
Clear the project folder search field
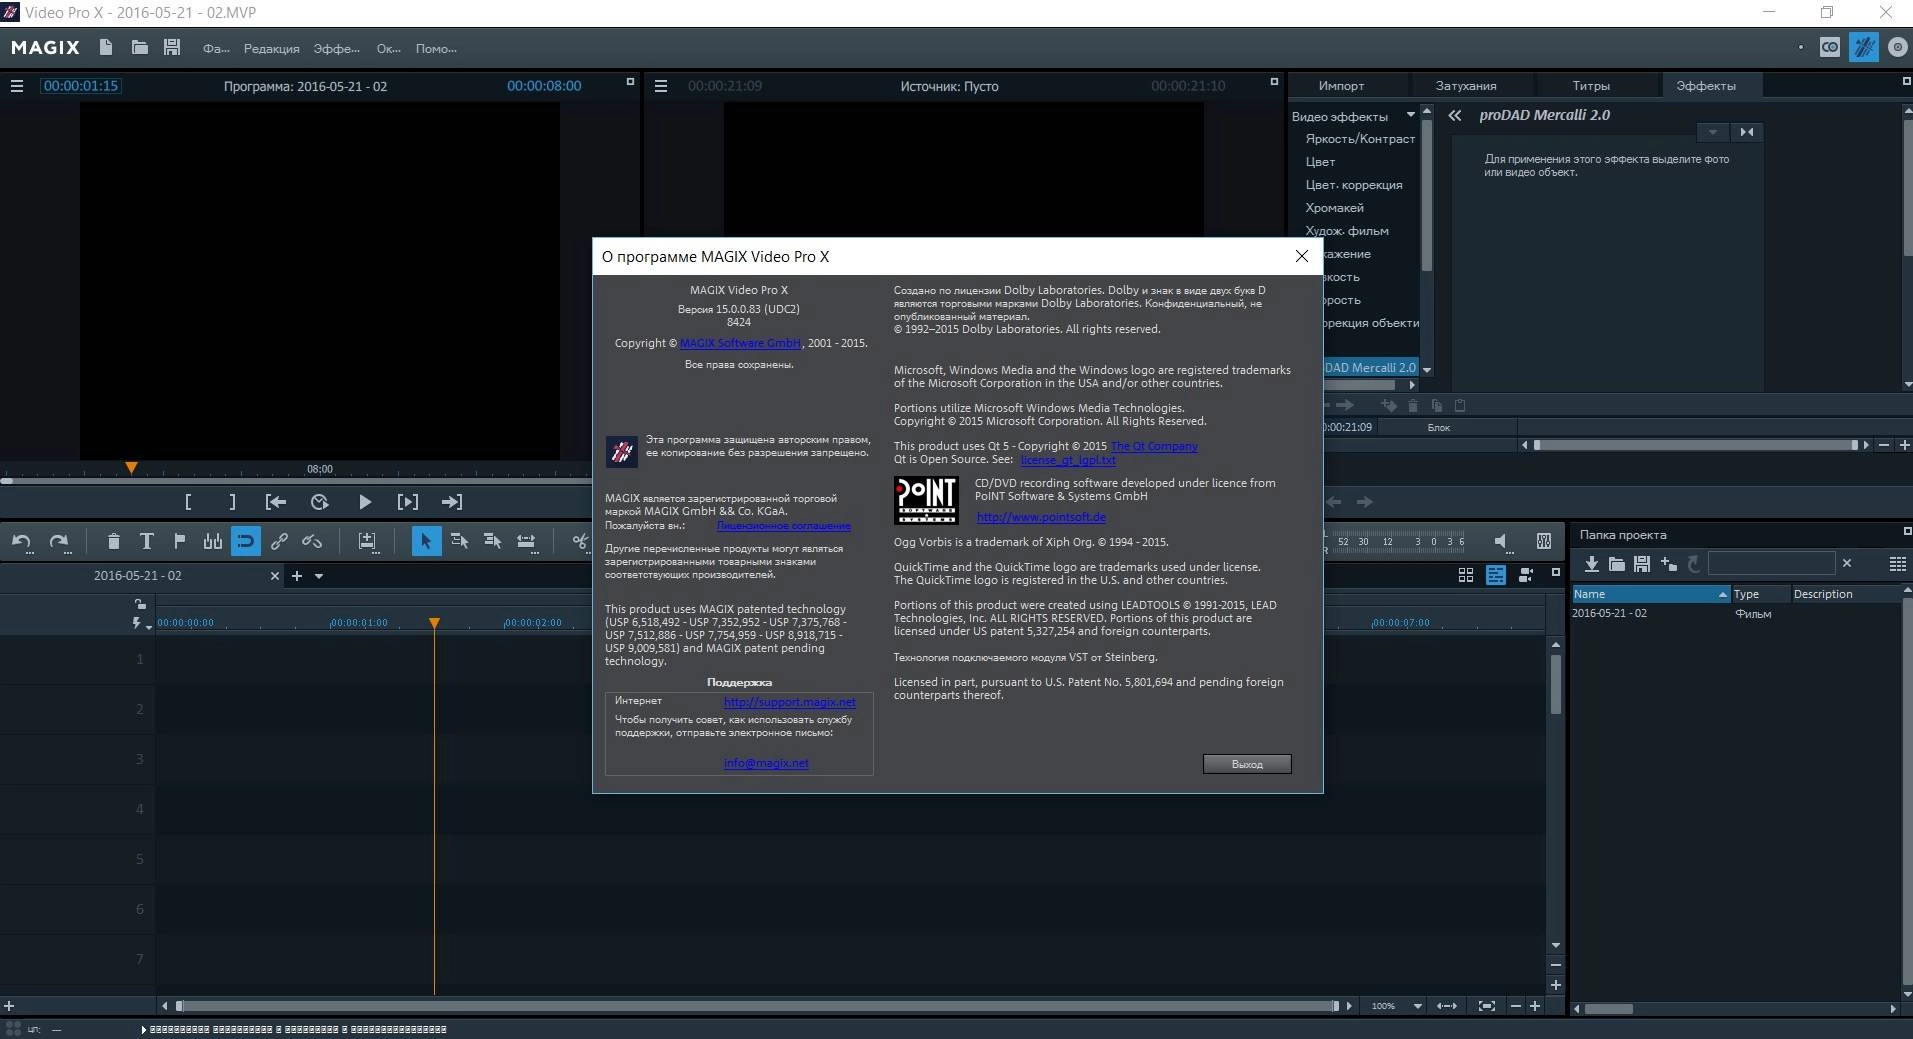(1847, 563)
